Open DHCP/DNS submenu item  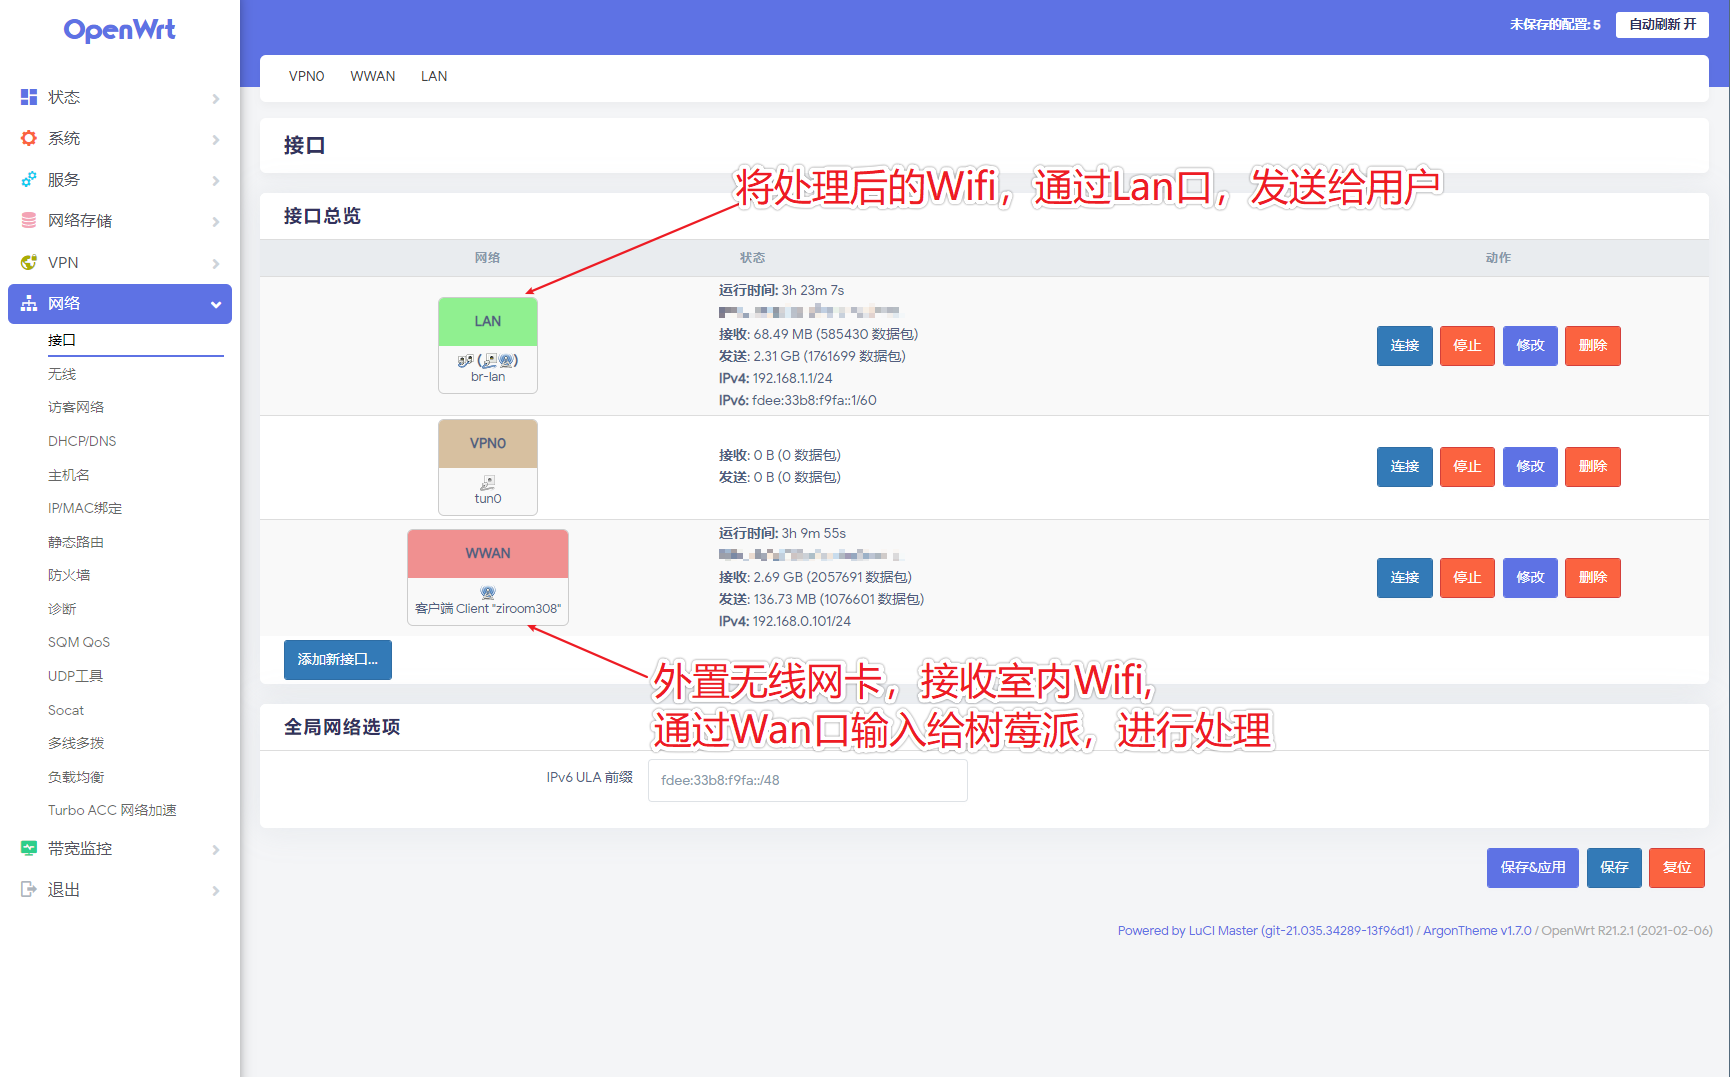tap(82, 441)
